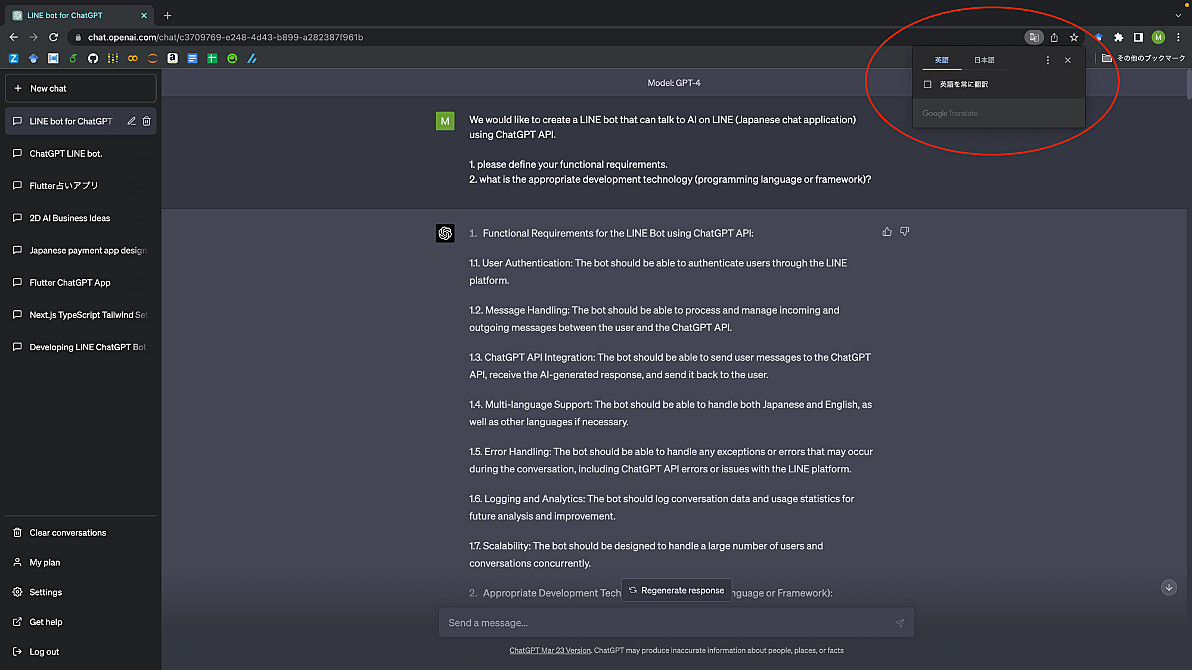1192x670 pixels.
Task: Click the share page icon in address bar
Action: pos(1054,37)
